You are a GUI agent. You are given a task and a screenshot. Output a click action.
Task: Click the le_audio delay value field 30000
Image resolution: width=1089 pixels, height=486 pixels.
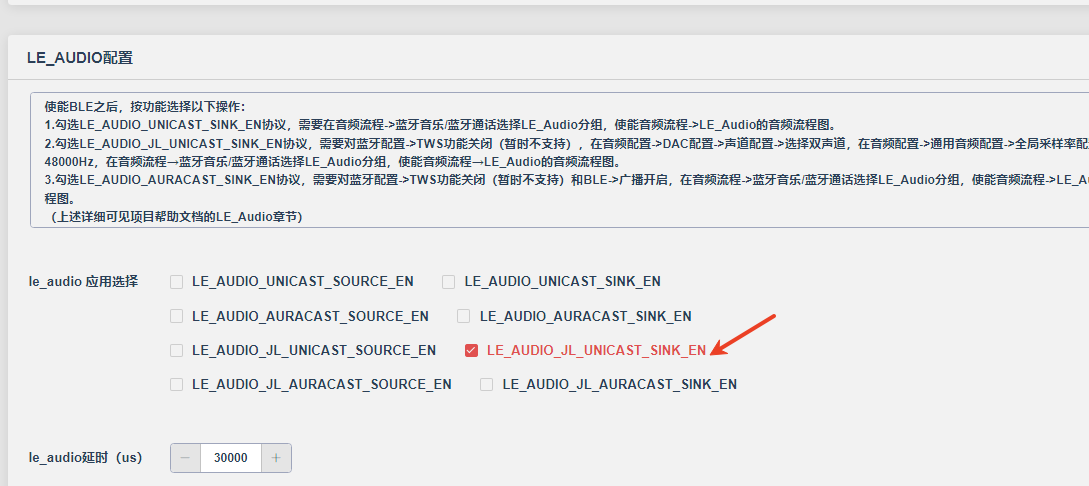pos(231,458)
